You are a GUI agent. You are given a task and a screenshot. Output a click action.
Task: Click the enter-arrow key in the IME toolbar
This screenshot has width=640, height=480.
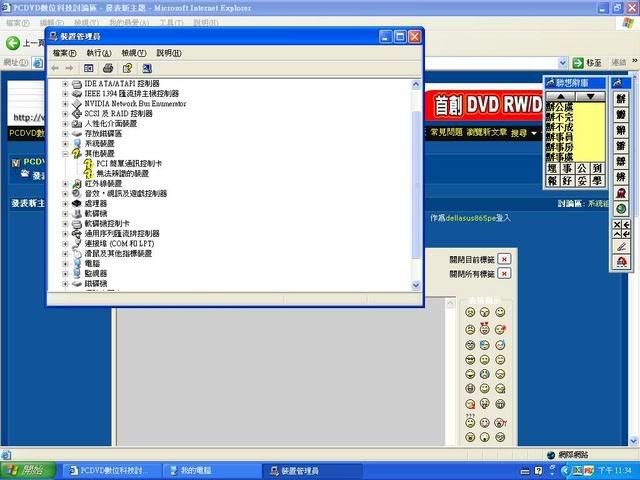click(626, 234)
